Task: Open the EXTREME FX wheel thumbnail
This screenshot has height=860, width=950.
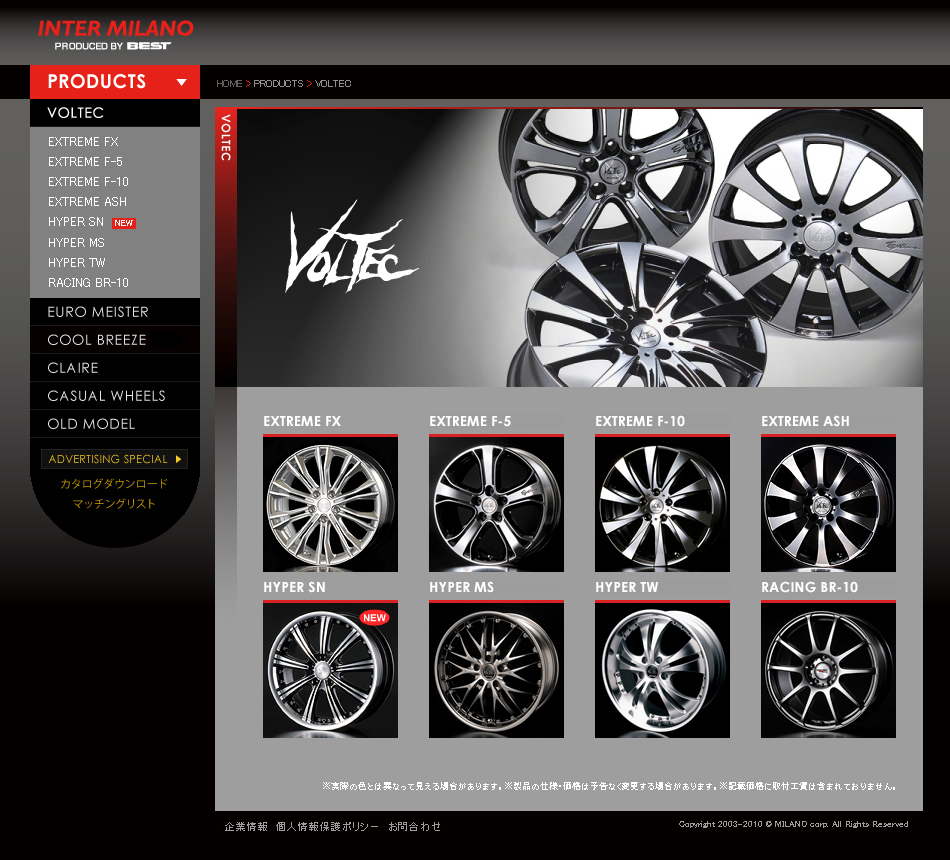Action: coord(330,504)
